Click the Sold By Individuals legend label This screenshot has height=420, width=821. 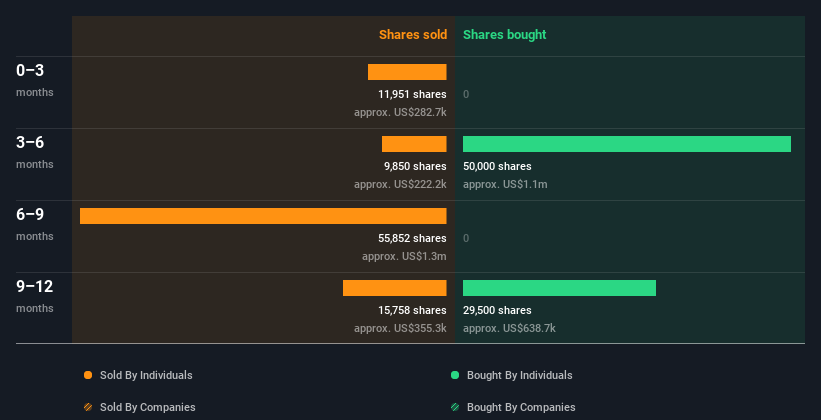pos(146,375)
